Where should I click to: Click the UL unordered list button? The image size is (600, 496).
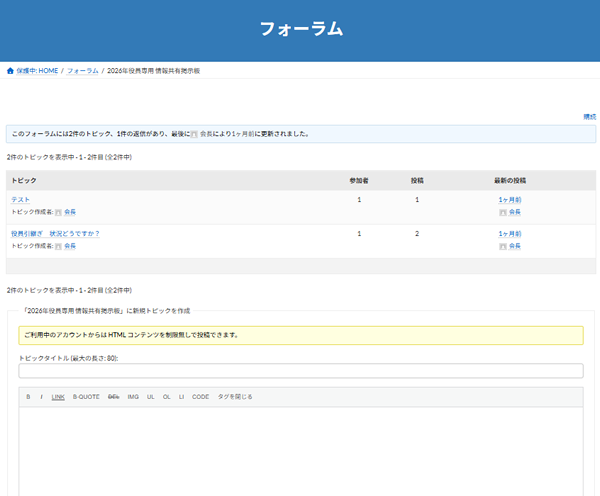tap(150, 397)
